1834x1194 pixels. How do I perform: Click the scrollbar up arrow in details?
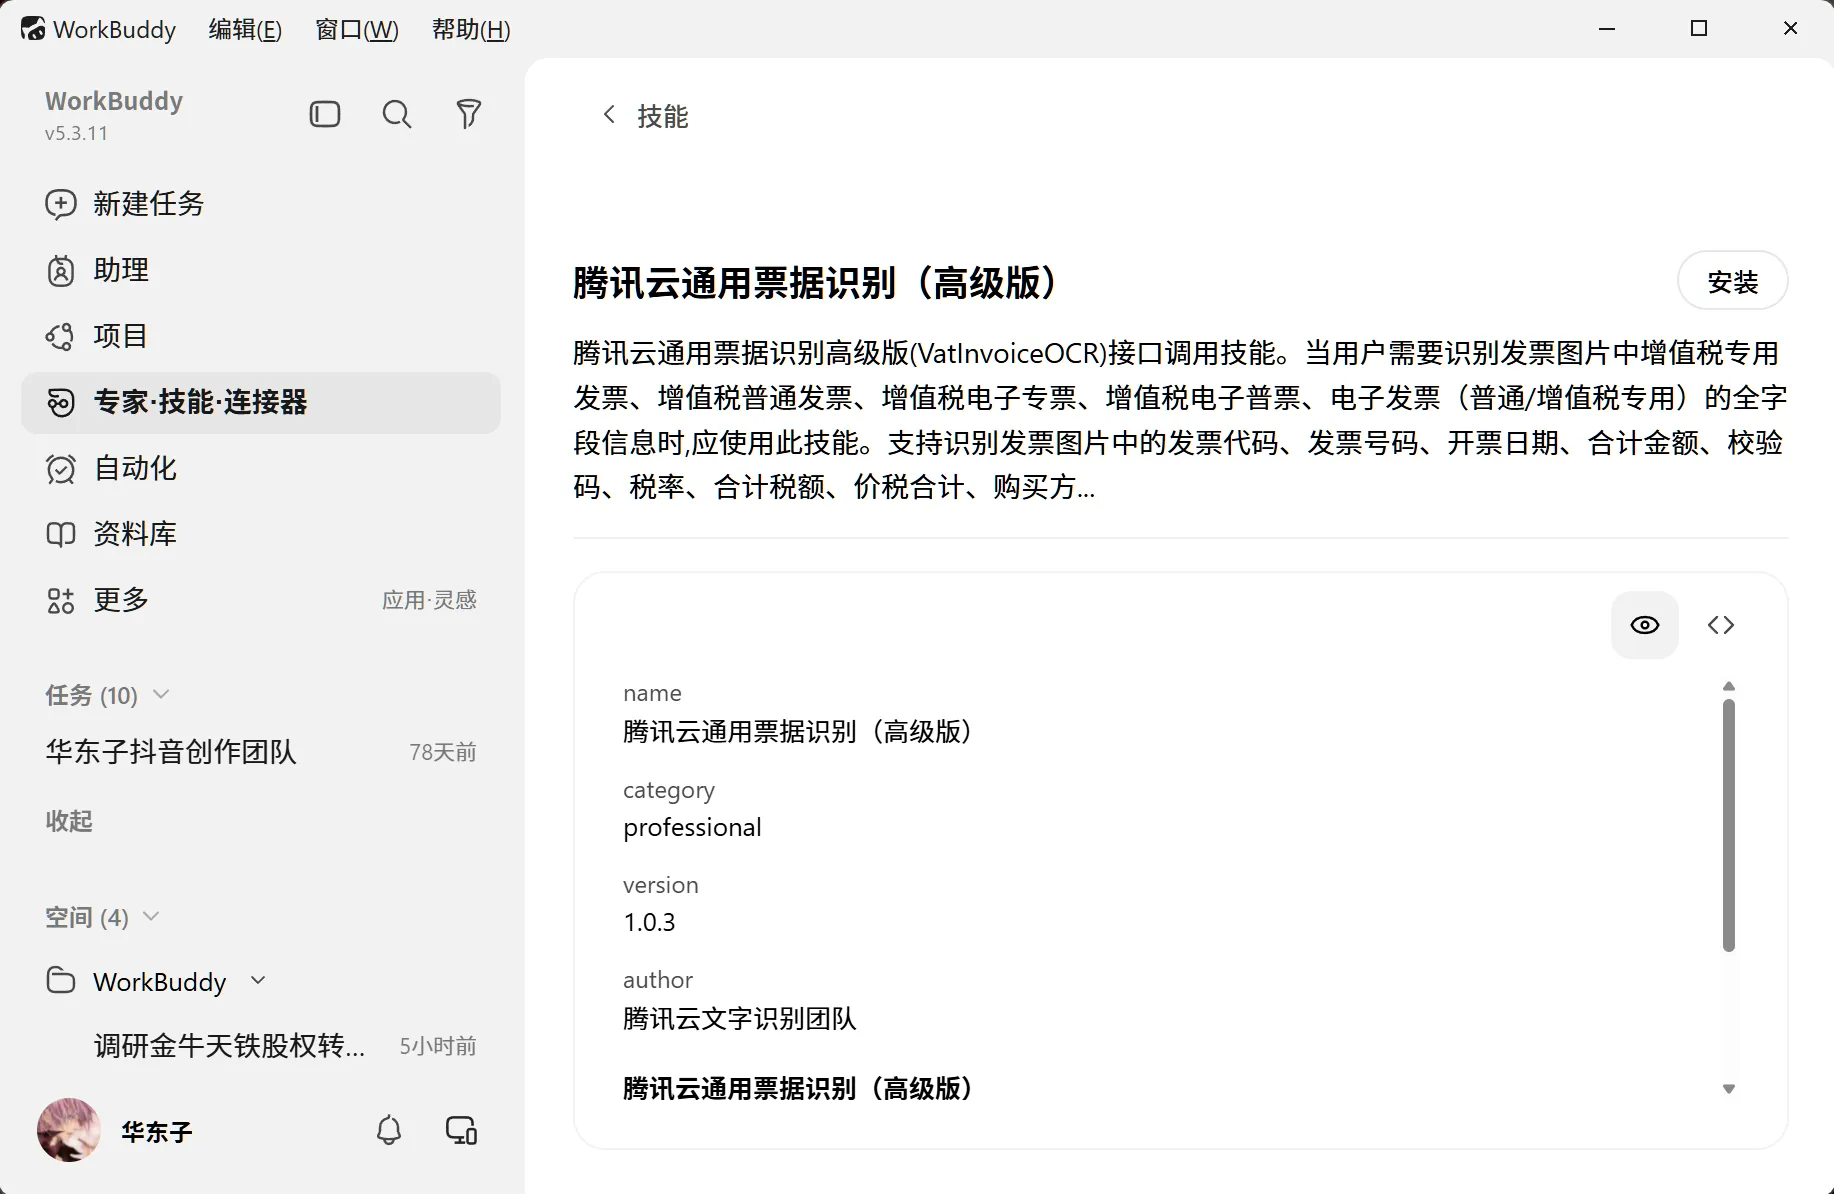(1729, 686)
